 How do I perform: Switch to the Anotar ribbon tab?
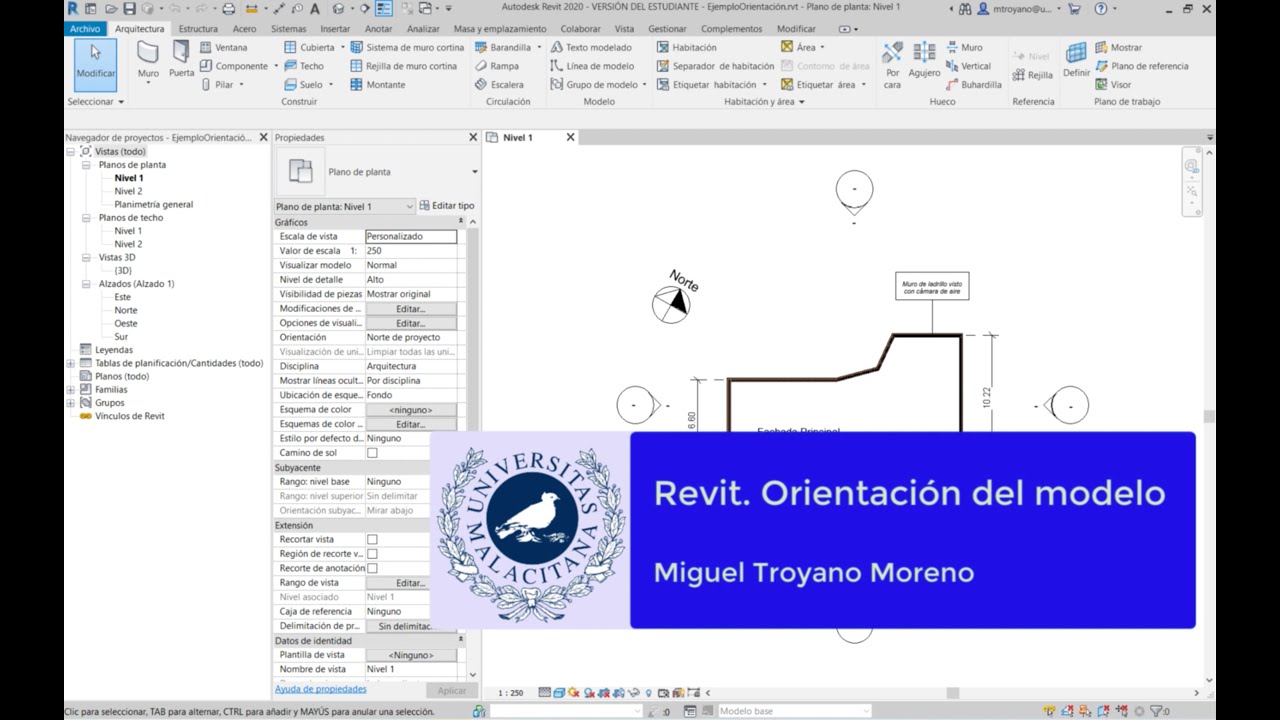379,29
